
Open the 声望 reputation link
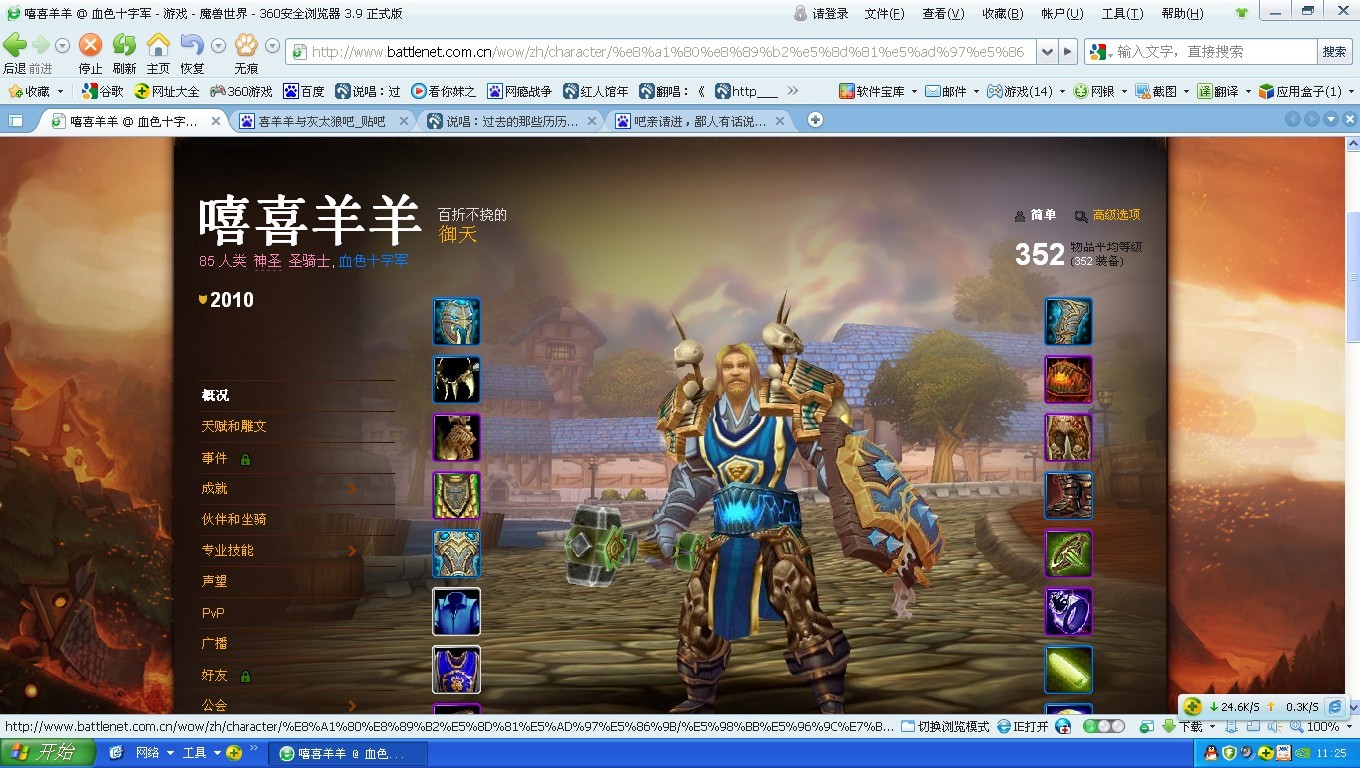click(214, 581)
